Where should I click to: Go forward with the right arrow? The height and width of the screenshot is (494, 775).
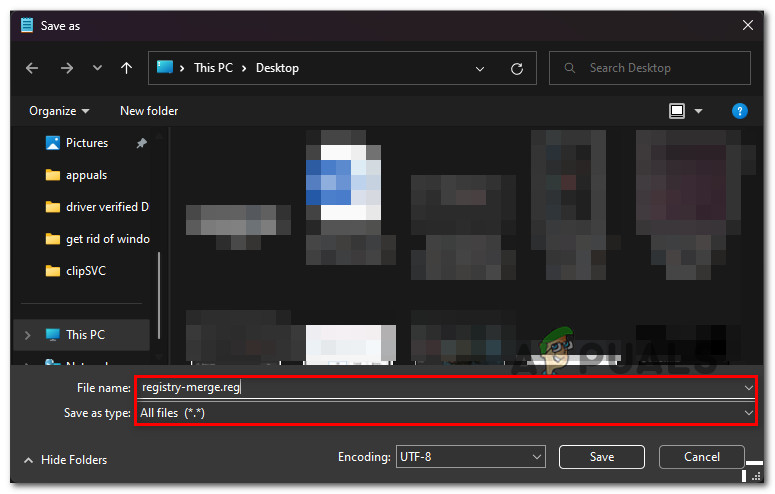[67, 68]
